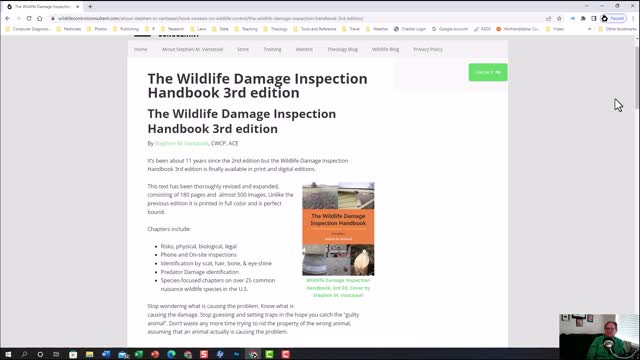The width and height of the screenshot is (640, 360).
Task: Open a new browser tab
Action: click(90, 7)
